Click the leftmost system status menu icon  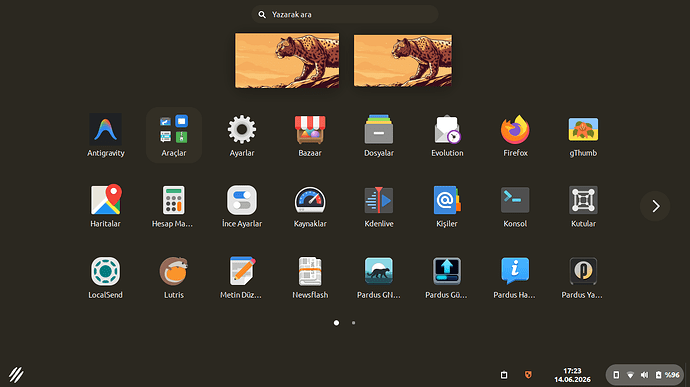pos(616,375)
